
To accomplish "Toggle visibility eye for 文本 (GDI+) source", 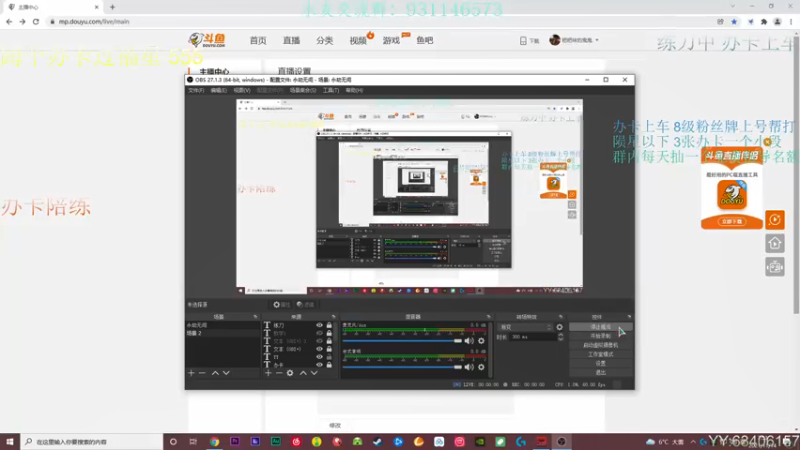I will click(x=319, y=349).
